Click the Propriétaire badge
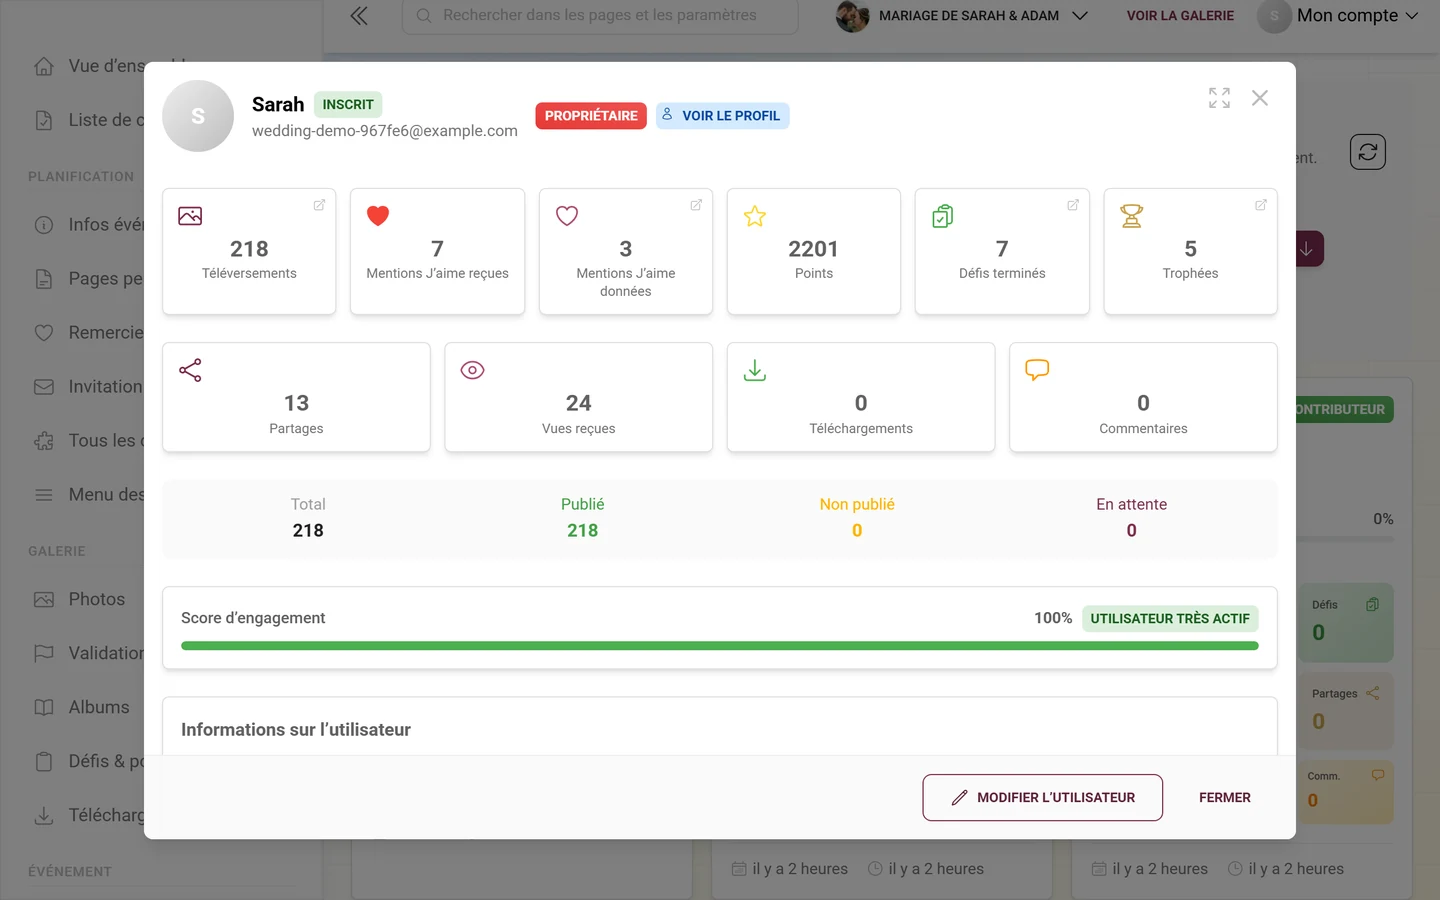 591,116
